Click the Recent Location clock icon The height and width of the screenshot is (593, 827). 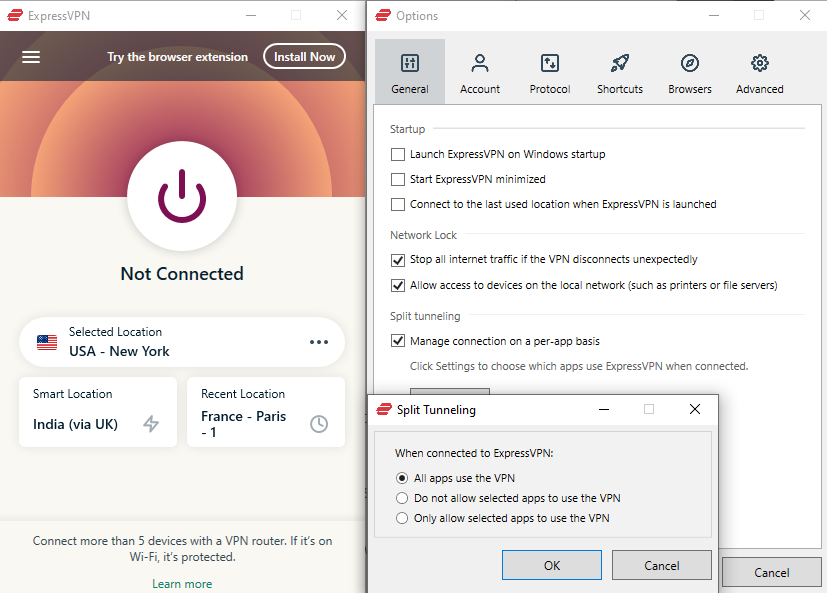318,424
